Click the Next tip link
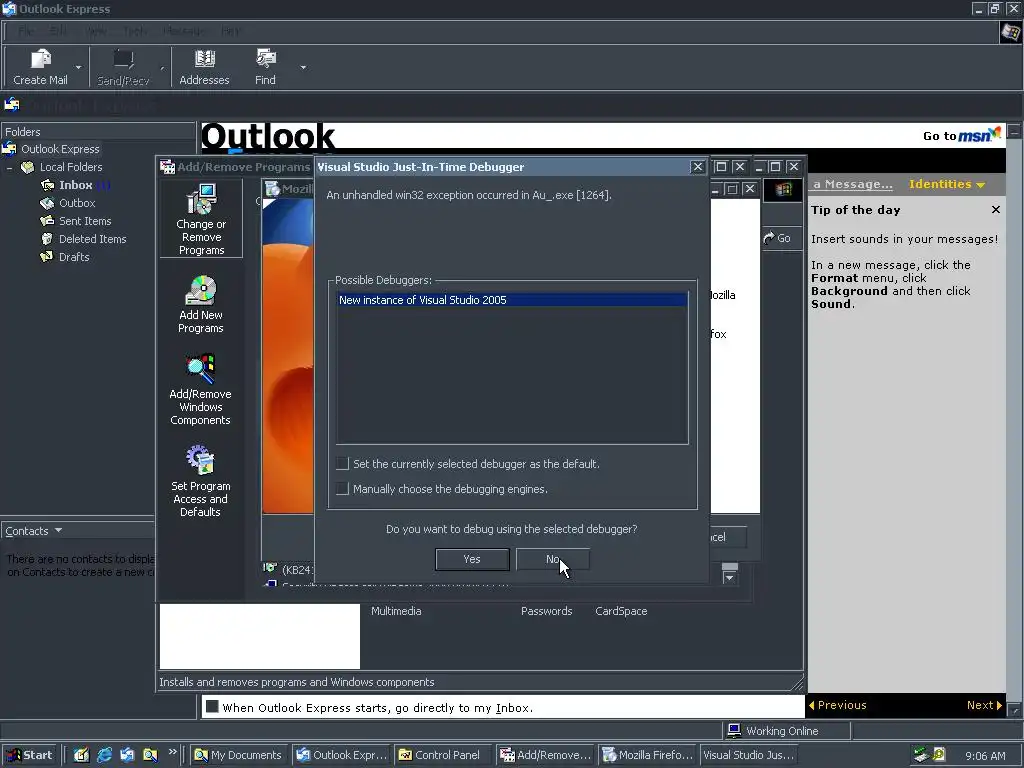This screenshot has height=768, width=1024. (984, 705)
